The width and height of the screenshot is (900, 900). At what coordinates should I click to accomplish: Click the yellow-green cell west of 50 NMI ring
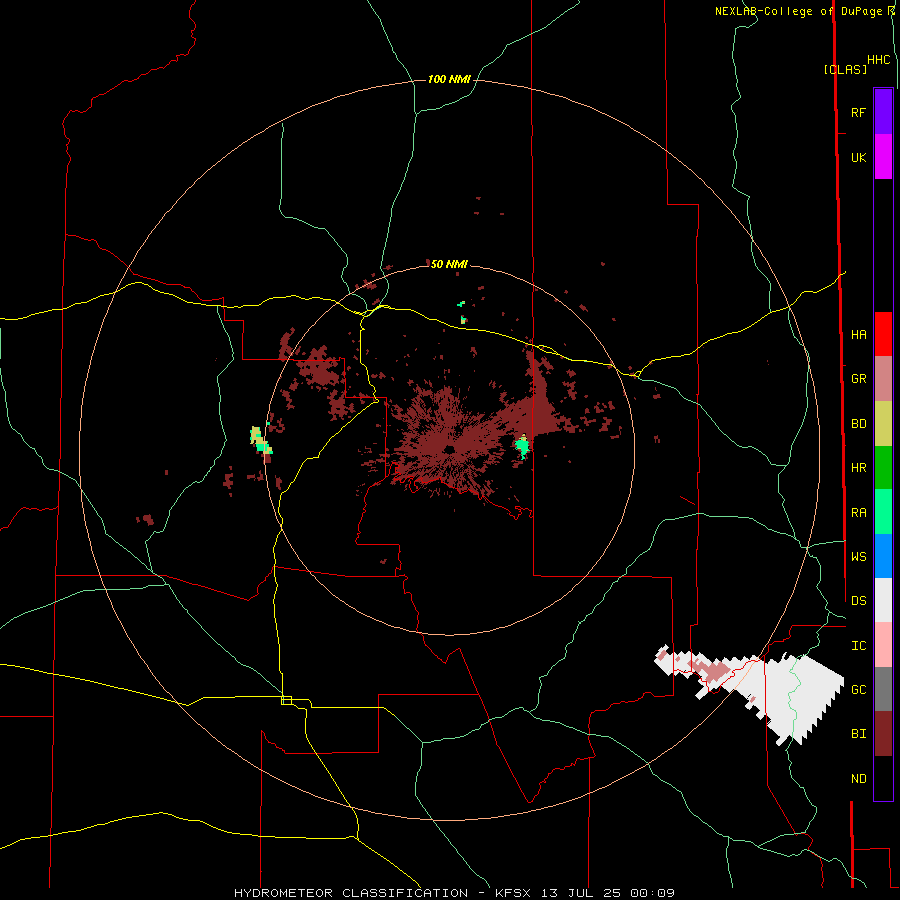pos(261,440)
